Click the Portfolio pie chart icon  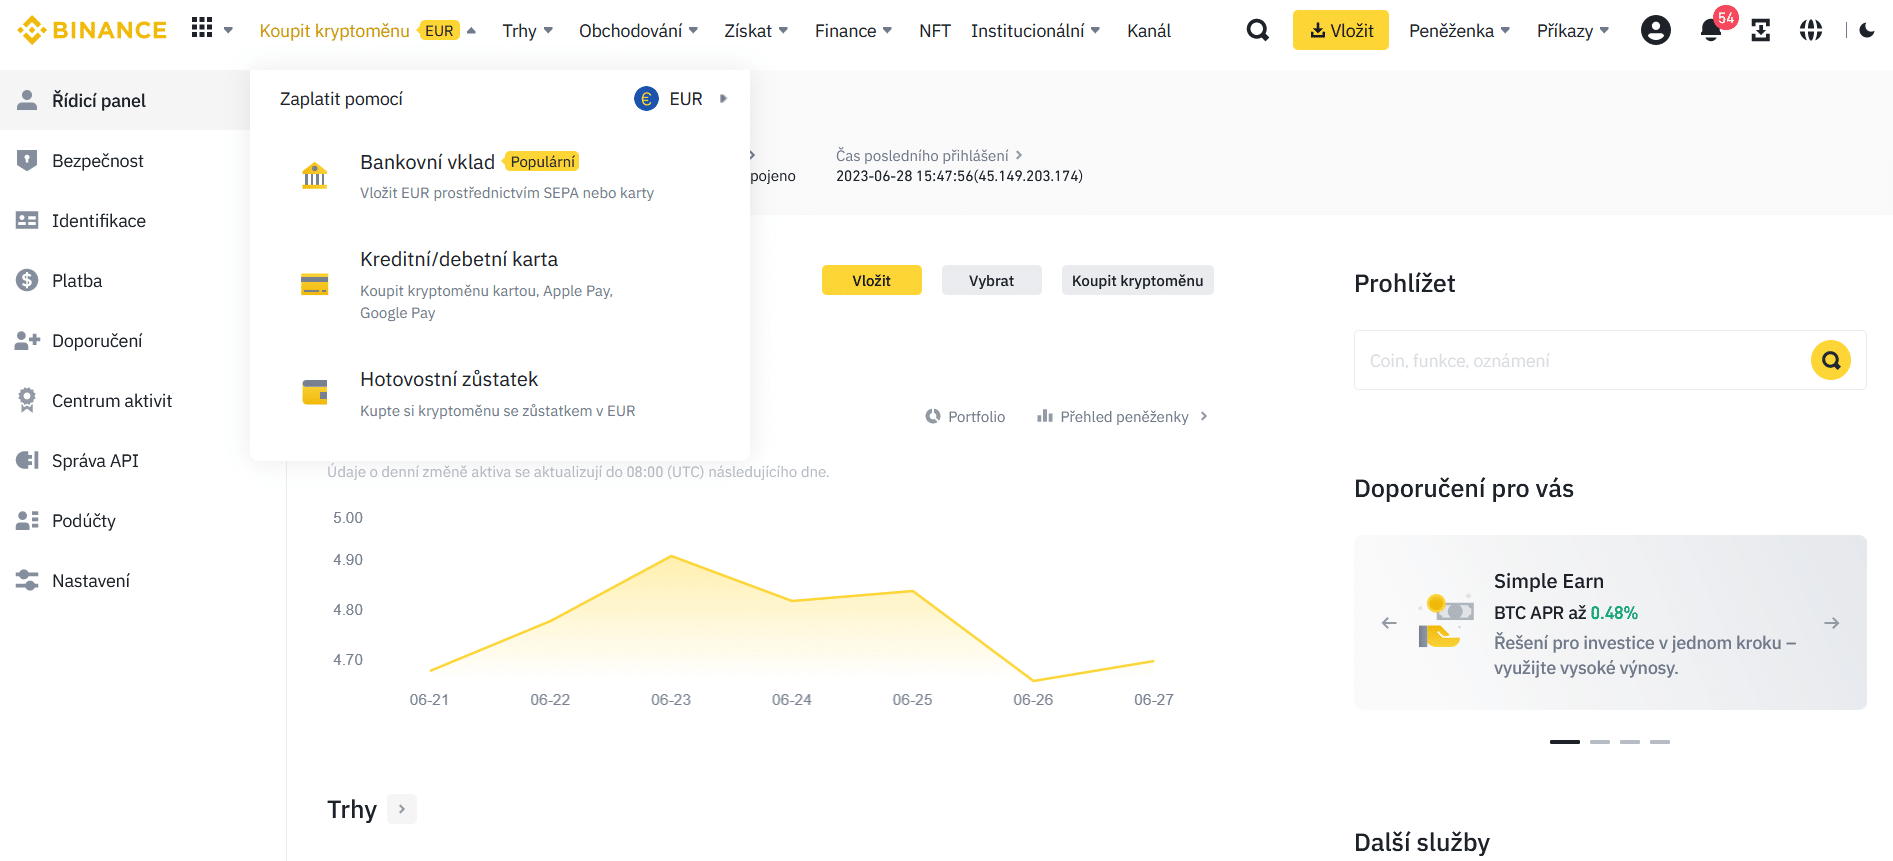pyautogui.click(x=933, y=416)
